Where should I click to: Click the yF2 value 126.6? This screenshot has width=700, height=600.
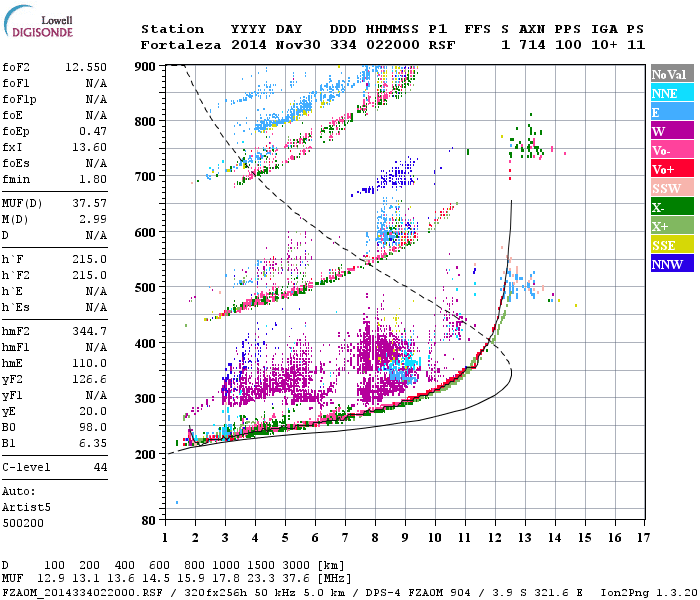tap(89, 379)
